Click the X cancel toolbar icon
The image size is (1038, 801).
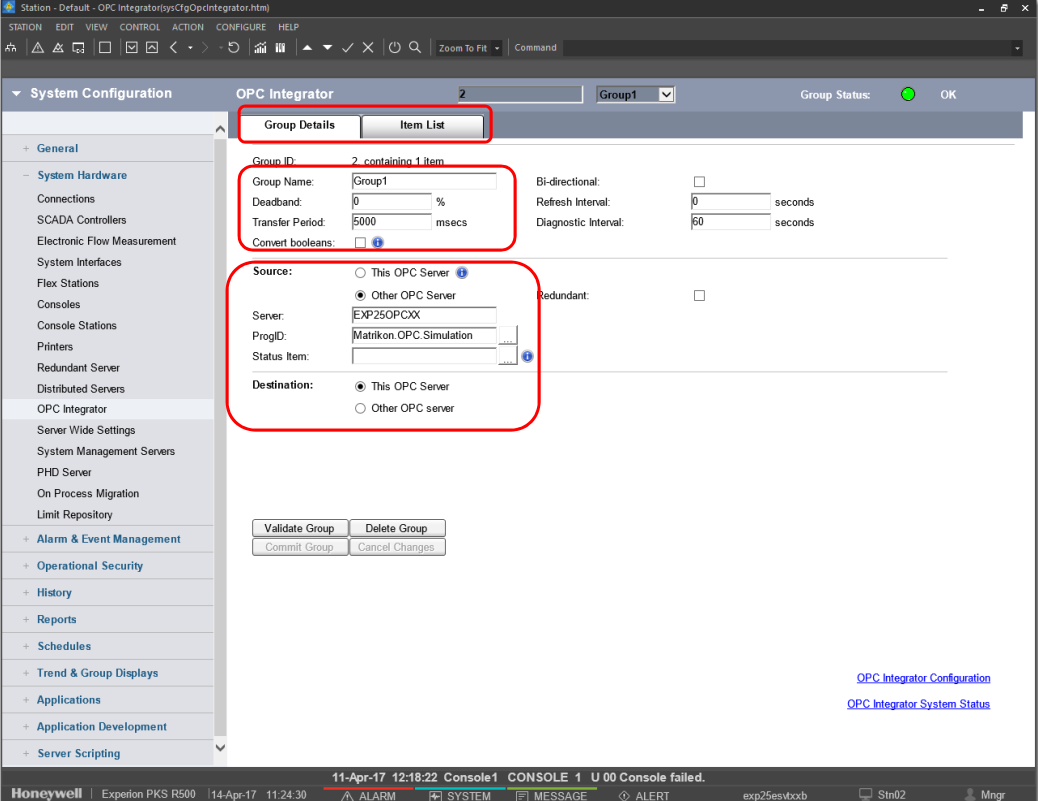click(368, 48)
